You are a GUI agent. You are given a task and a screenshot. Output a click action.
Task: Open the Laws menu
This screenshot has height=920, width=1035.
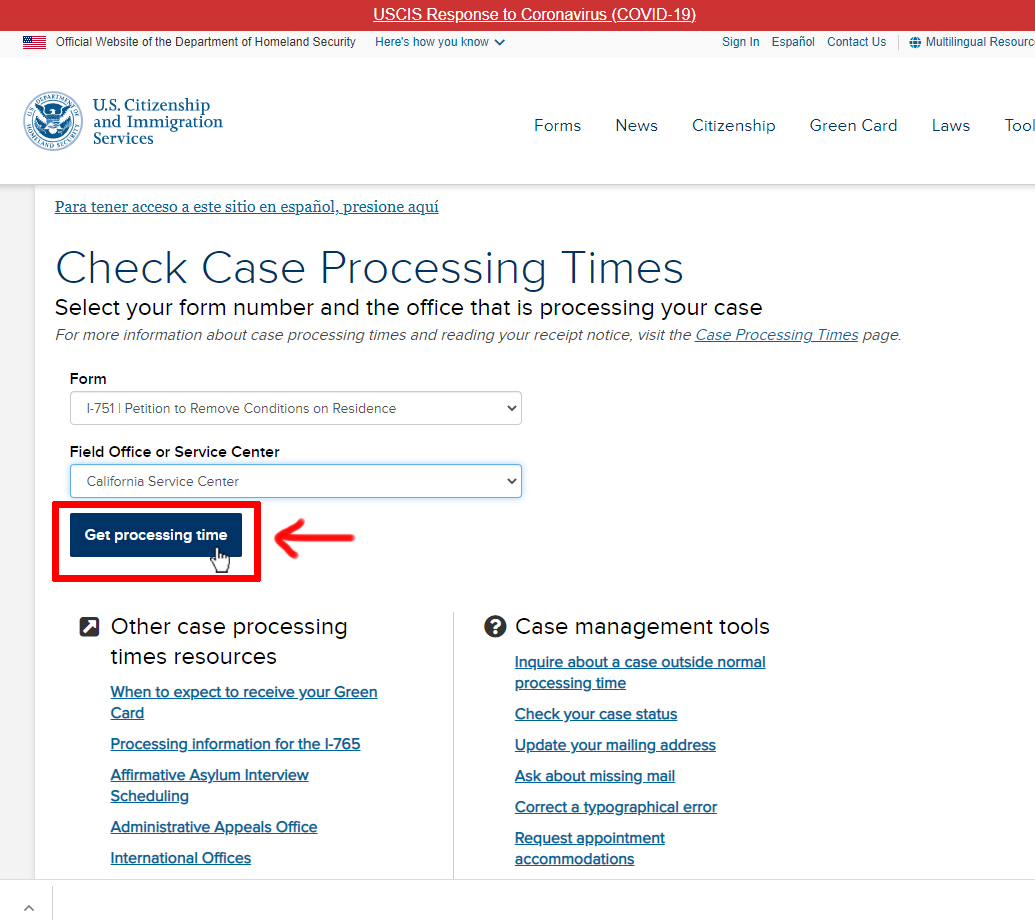point(951,125)
